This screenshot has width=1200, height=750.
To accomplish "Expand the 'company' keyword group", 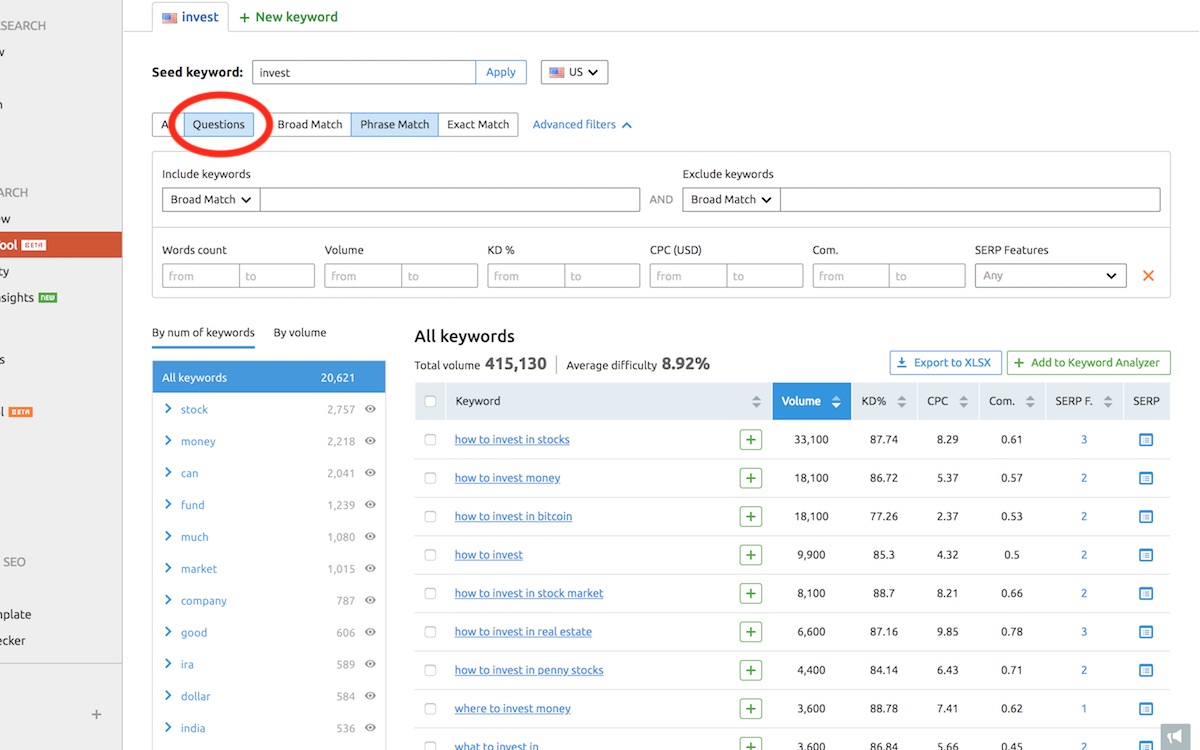I will point(168,600).
